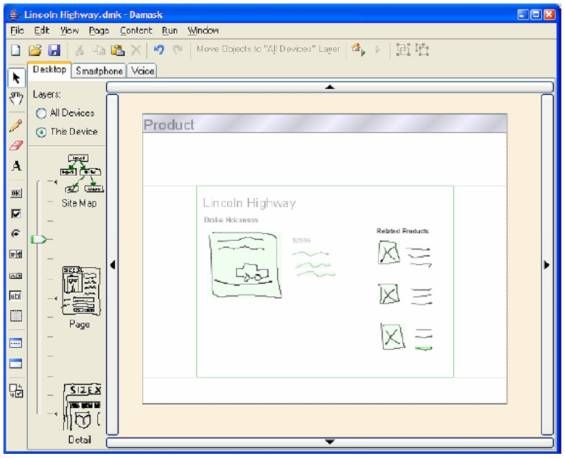Pick the pencil drawing tool

click(x=16, y=125)
